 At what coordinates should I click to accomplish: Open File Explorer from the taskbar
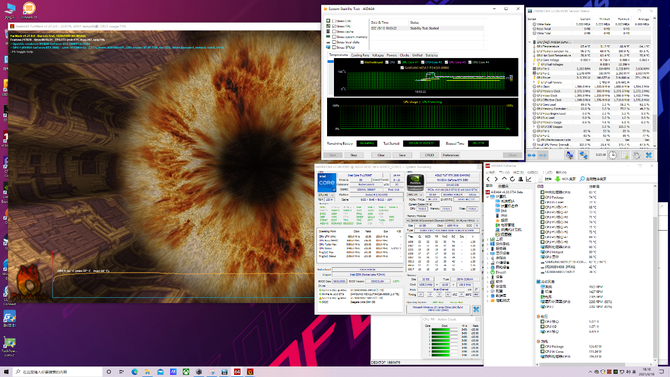click(147, 372)
